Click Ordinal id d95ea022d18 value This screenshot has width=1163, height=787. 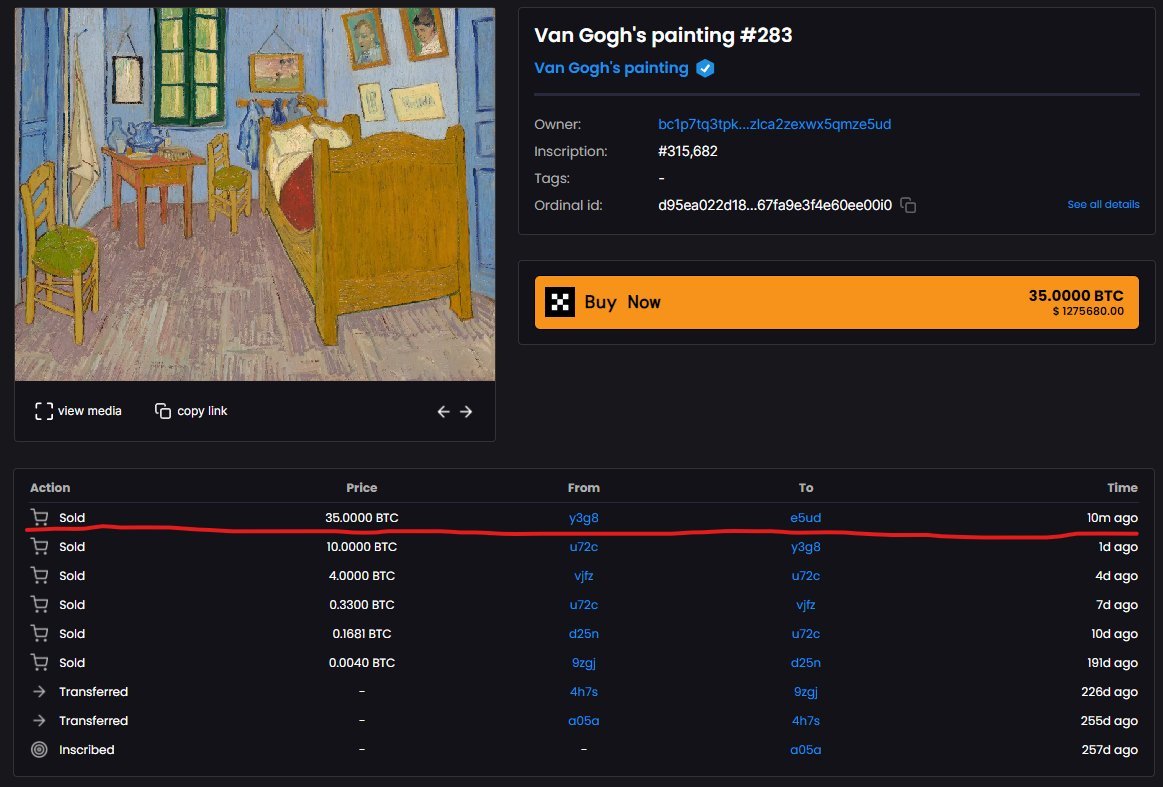tap(774, 205)
